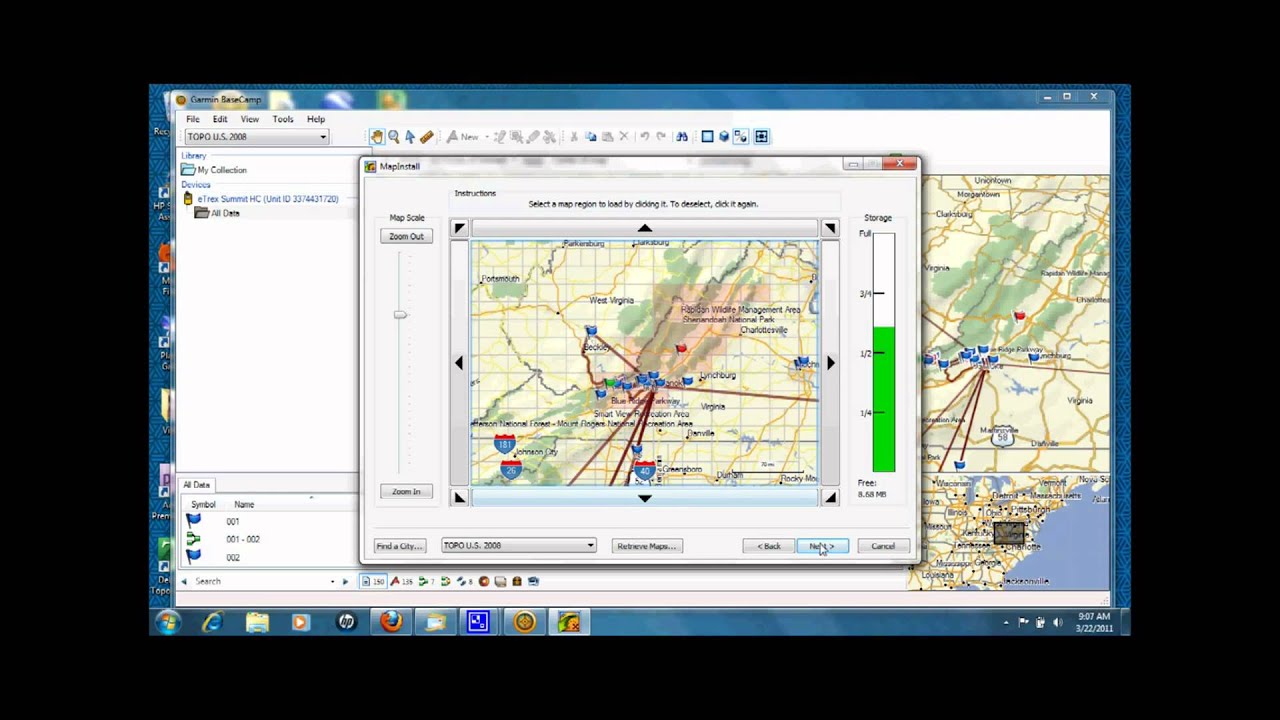The width and height of the screenshot is (1280, 720).
Task: Select eTrex Summit HC device
Action: tap(268, 199)
